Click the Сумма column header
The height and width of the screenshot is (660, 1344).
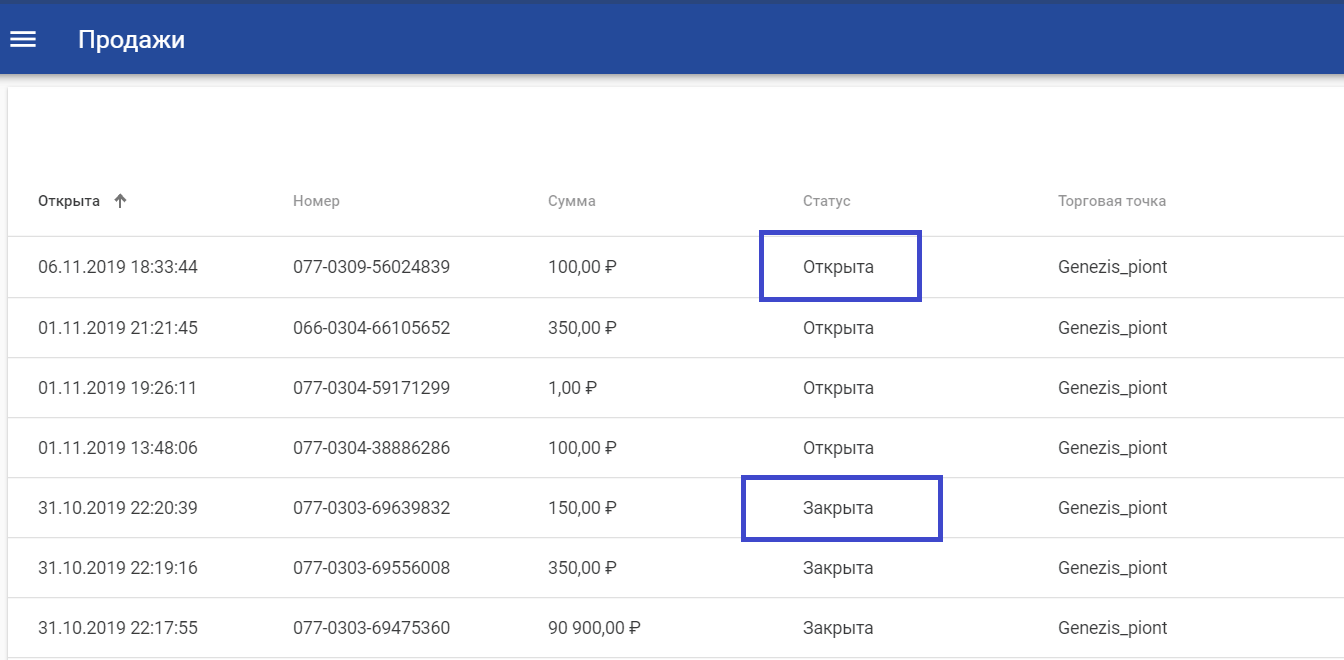[x=571, y=201]
